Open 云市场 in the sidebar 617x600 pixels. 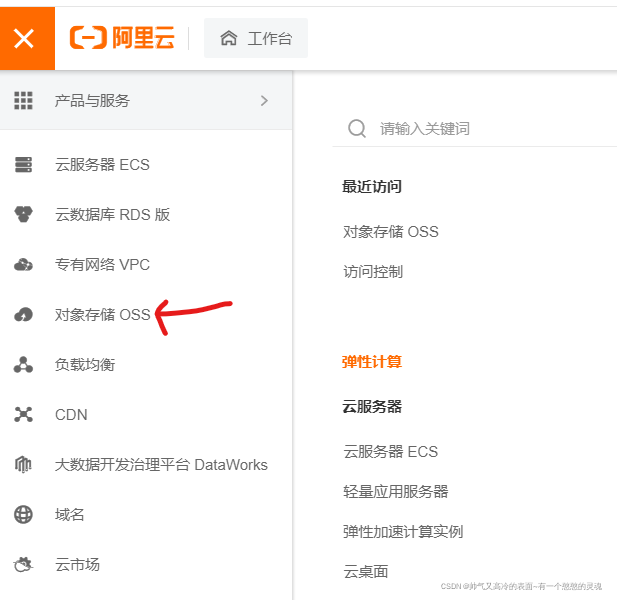[78, 564]
